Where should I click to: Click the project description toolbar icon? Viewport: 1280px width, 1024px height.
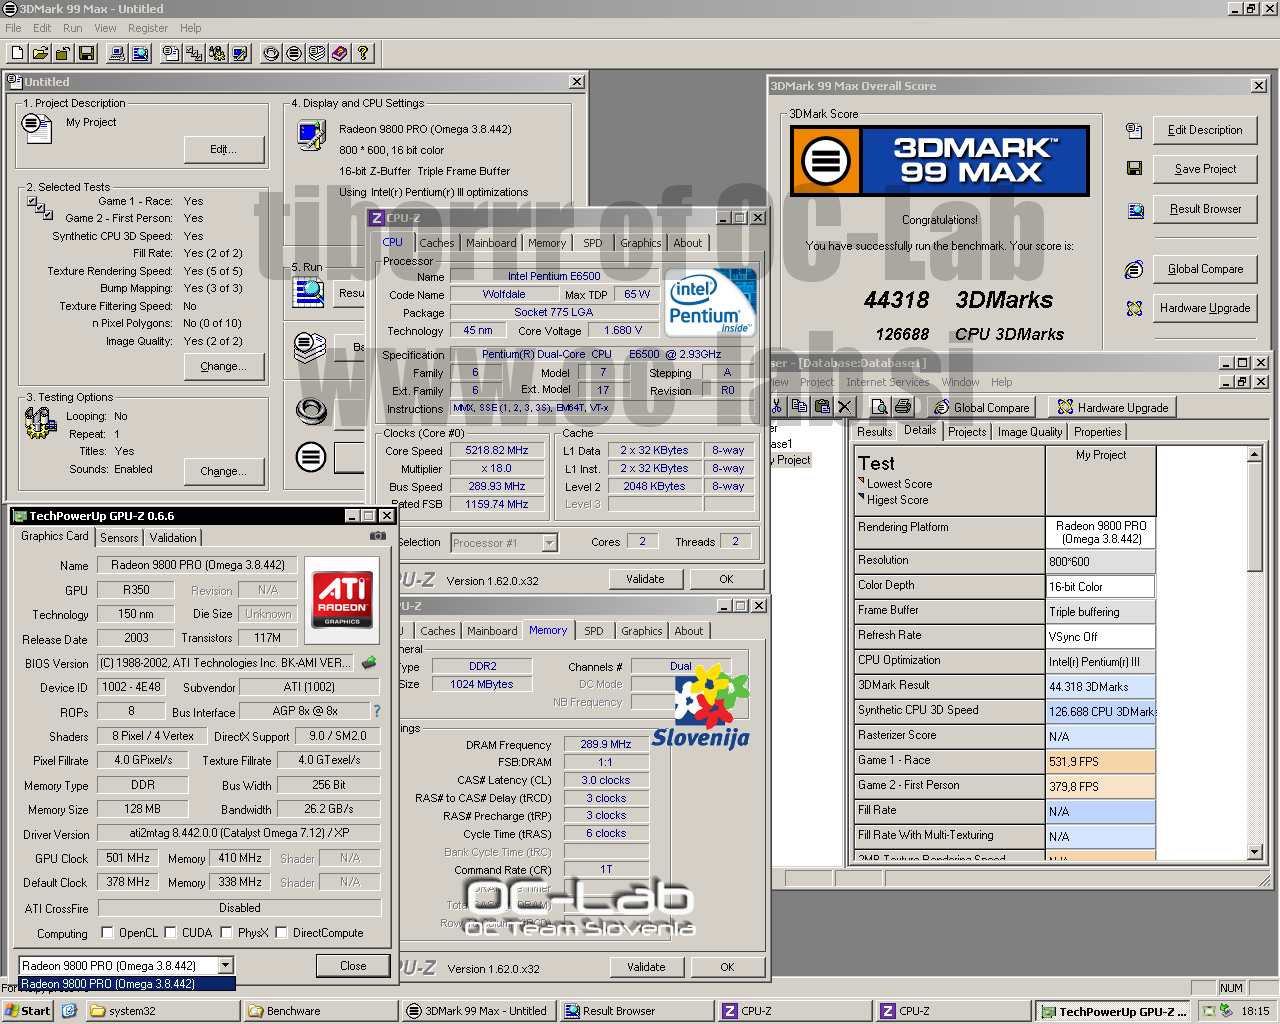pyautogui.click(x=171, y=53)
